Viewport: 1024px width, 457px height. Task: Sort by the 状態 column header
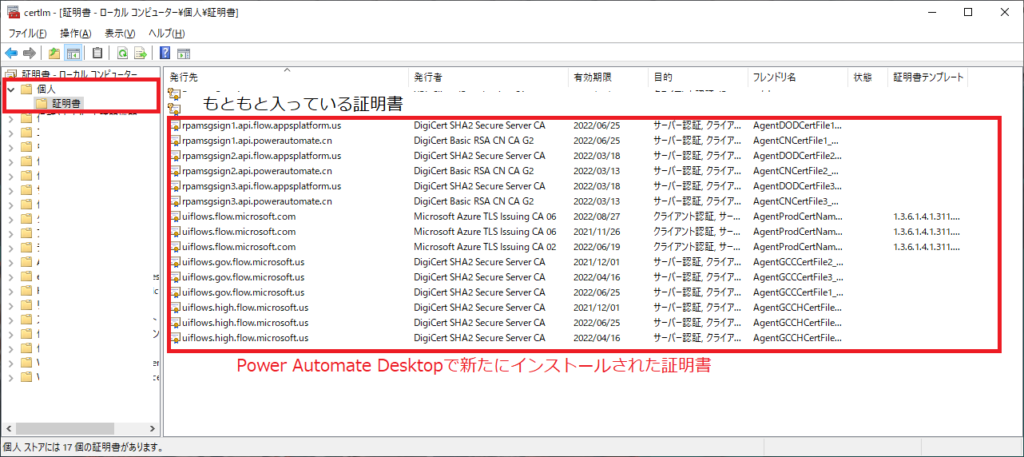pos(867,77)
